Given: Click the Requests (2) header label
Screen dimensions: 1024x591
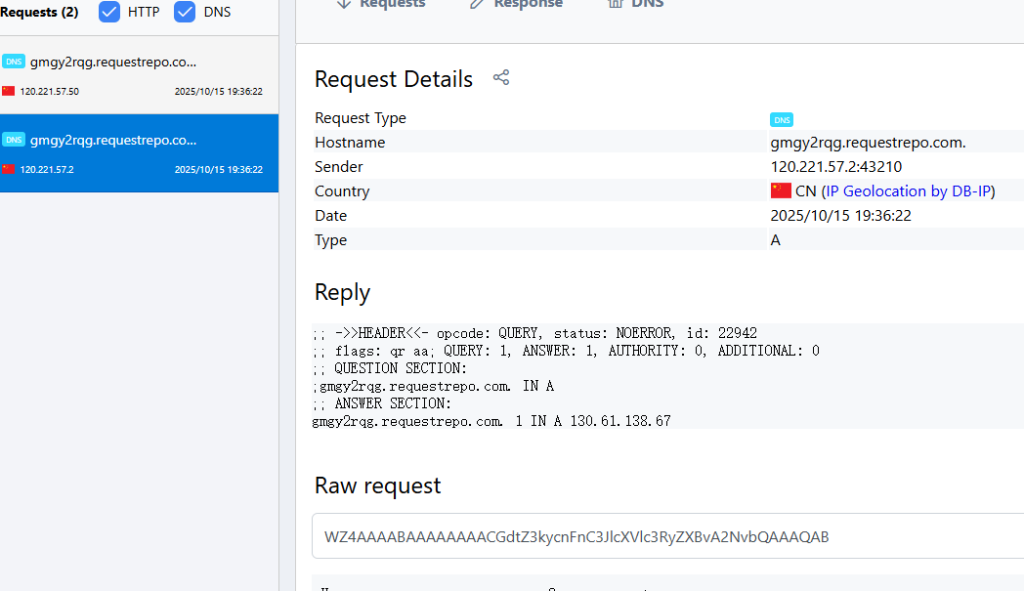Looking at the screenshot, I should click(39, 13).
